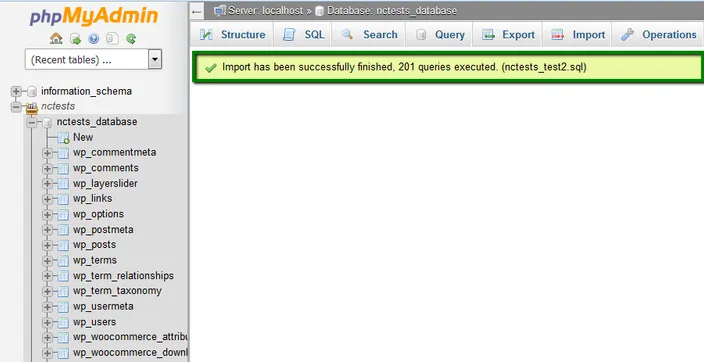This screenshot has height=362, width=704.
Task: Click the table icon beside wp_posts
Action: point(63,246)
